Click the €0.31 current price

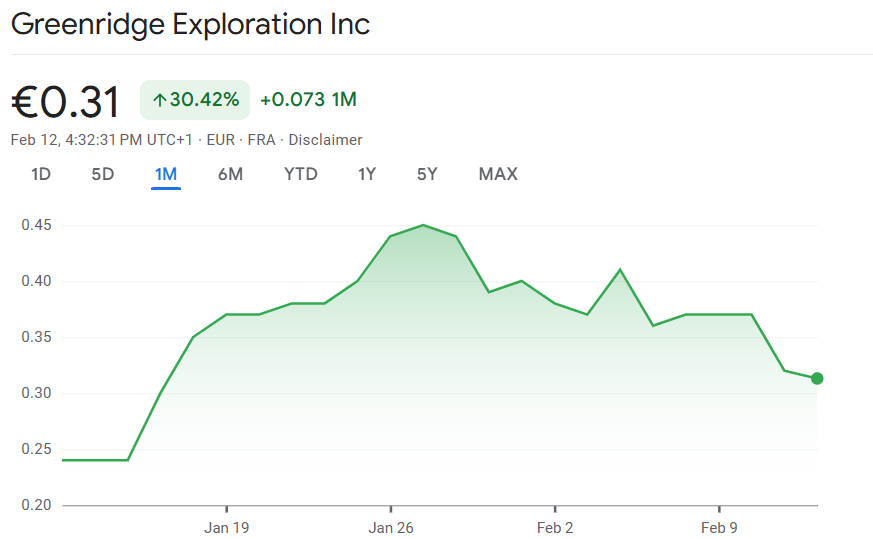pos(66,102)
